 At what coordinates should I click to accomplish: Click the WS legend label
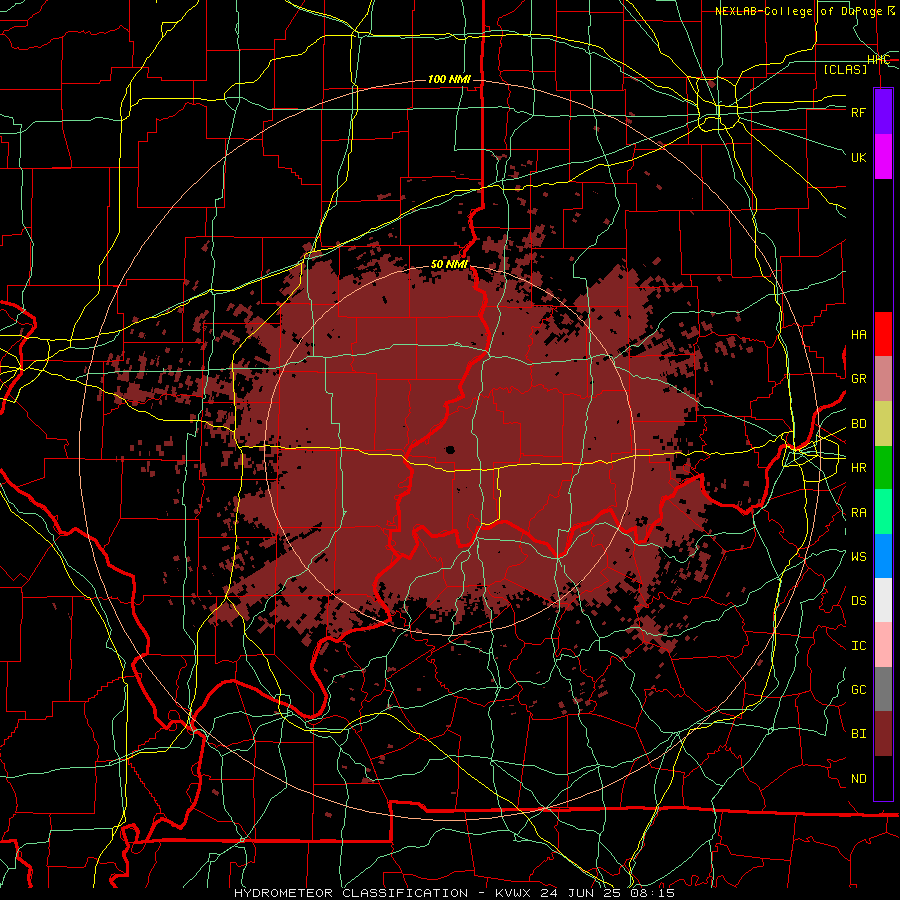[858, 557]
